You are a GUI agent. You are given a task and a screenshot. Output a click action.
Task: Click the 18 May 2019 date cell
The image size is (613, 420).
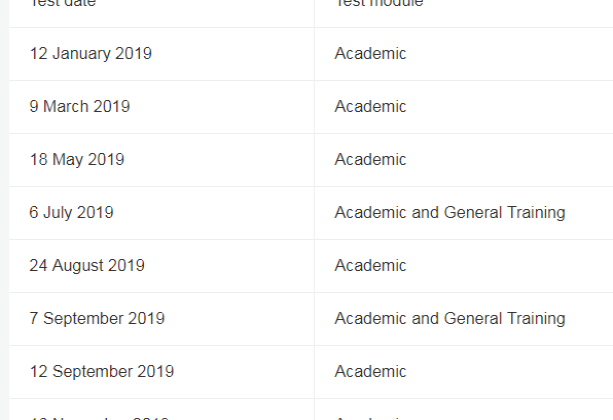pos(77,160)
